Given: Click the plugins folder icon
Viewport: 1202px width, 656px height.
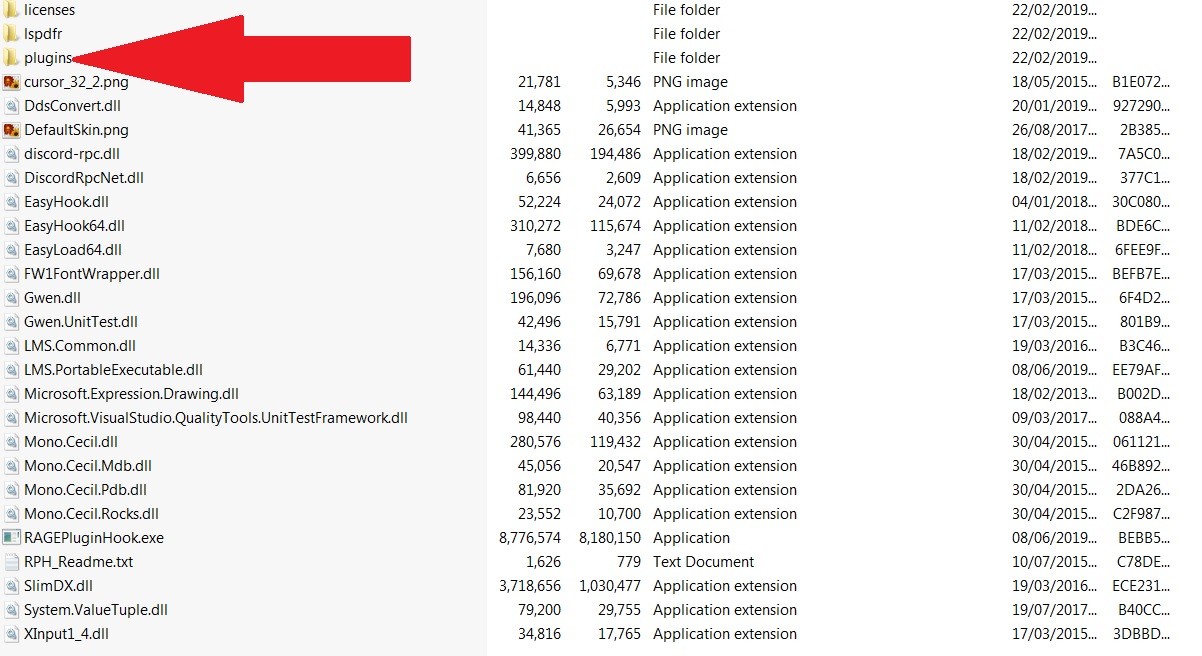Looking at the screenshot, I should pyautogui.click(x=11, y=58).
